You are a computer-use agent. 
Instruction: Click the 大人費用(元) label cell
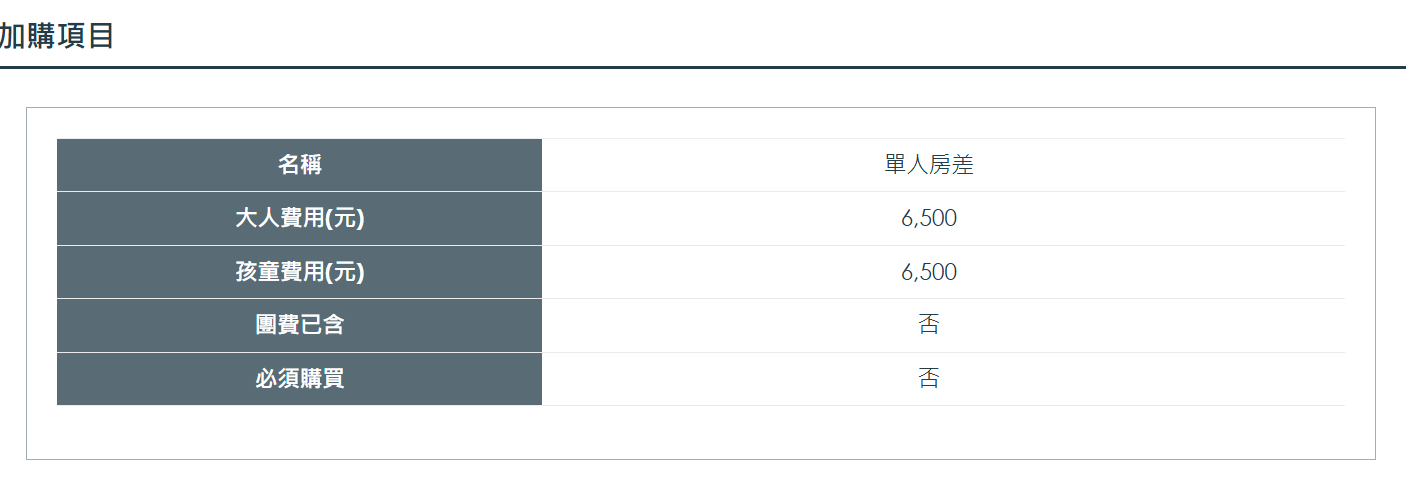299,218
